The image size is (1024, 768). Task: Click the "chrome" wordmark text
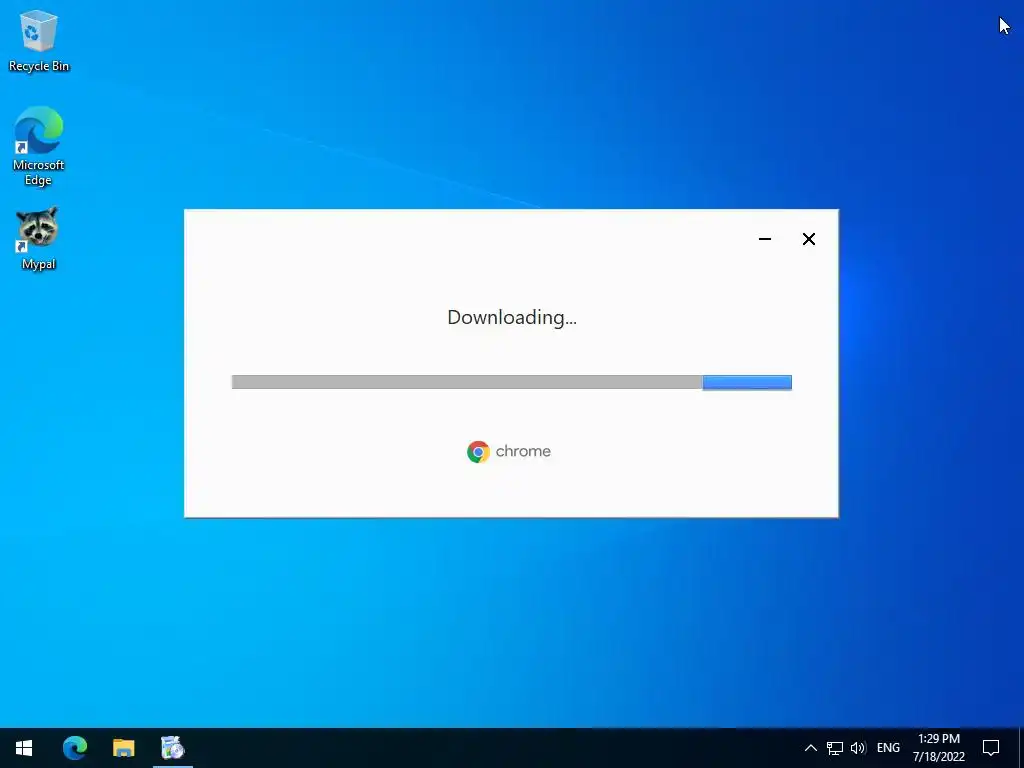click(523, 451)
